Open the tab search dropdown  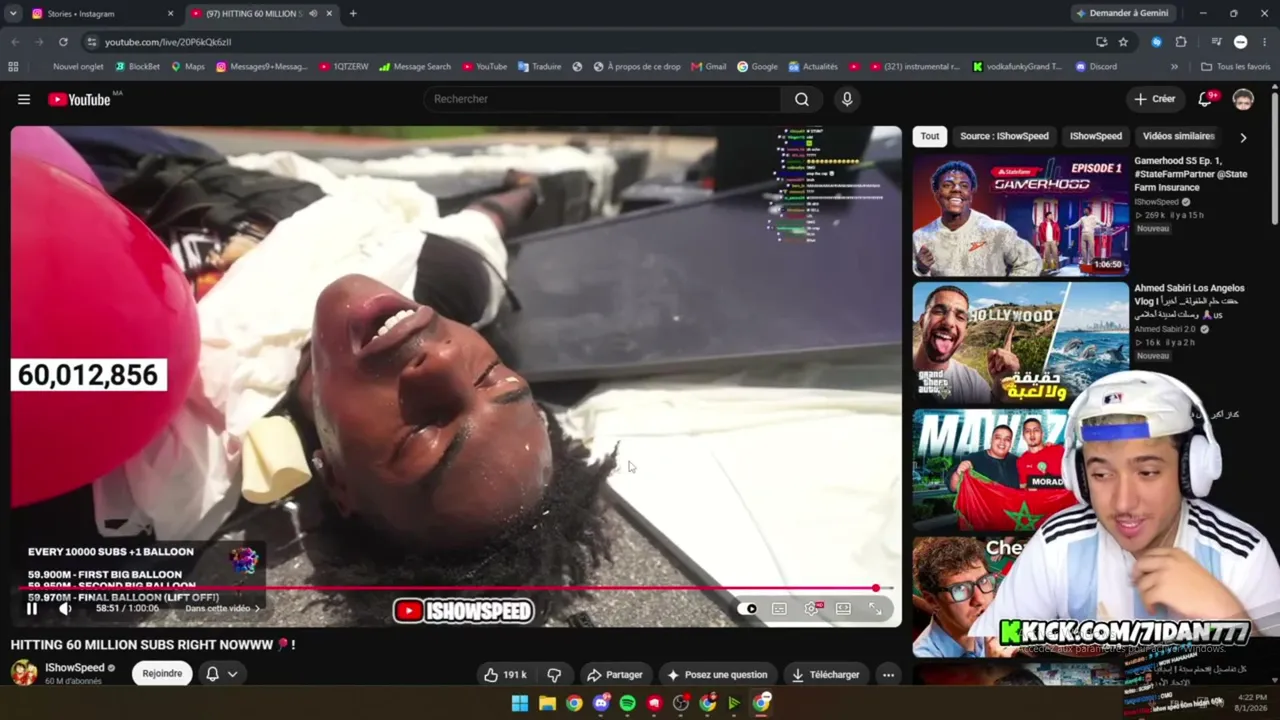(x=13, y=13)
